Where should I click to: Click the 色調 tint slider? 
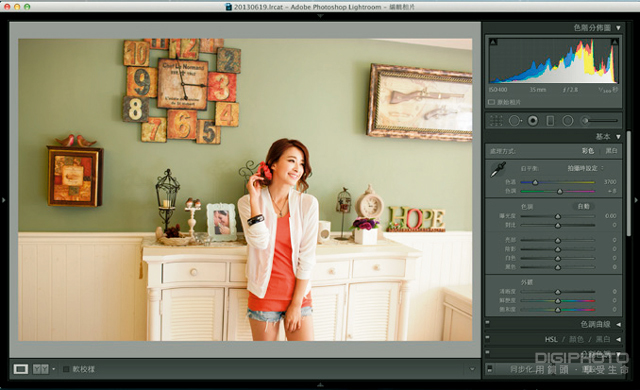[x=557, y=191]
